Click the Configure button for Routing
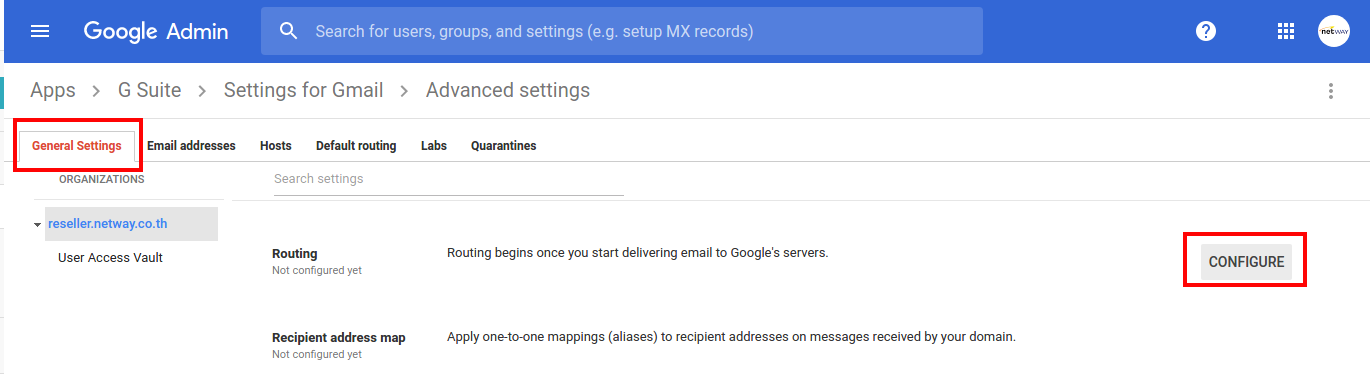The height and width of the screenshot is (385, 1370). point(1246,262)
